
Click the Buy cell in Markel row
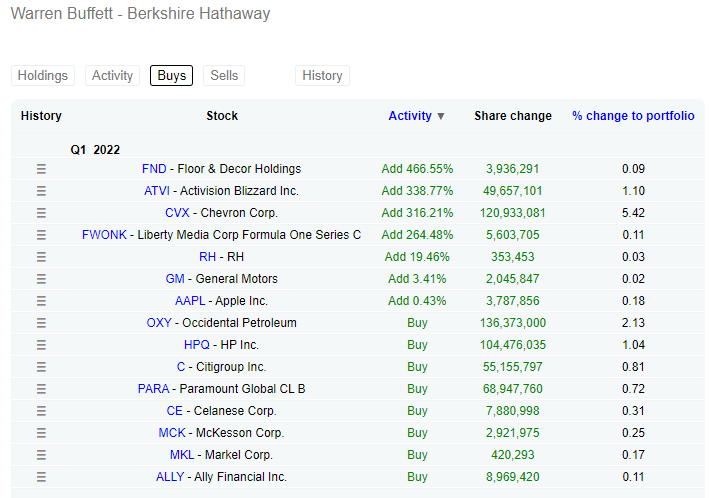(417, 455)
